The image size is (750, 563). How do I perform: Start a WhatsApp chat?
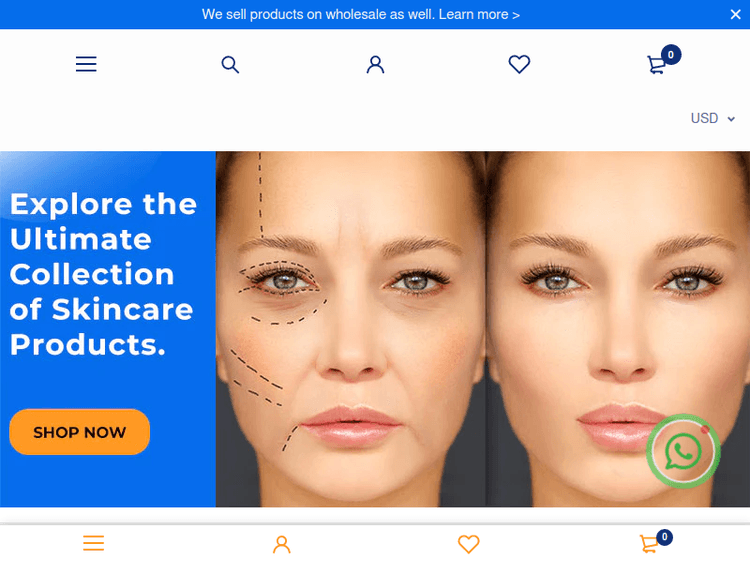[684, 451]
